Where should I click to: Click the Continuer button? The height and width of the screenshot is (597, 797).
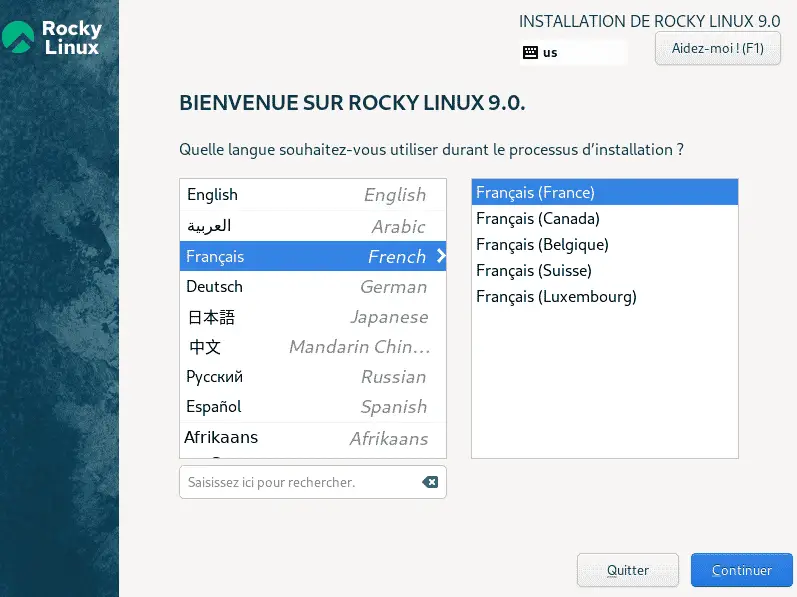coord(742,570)
